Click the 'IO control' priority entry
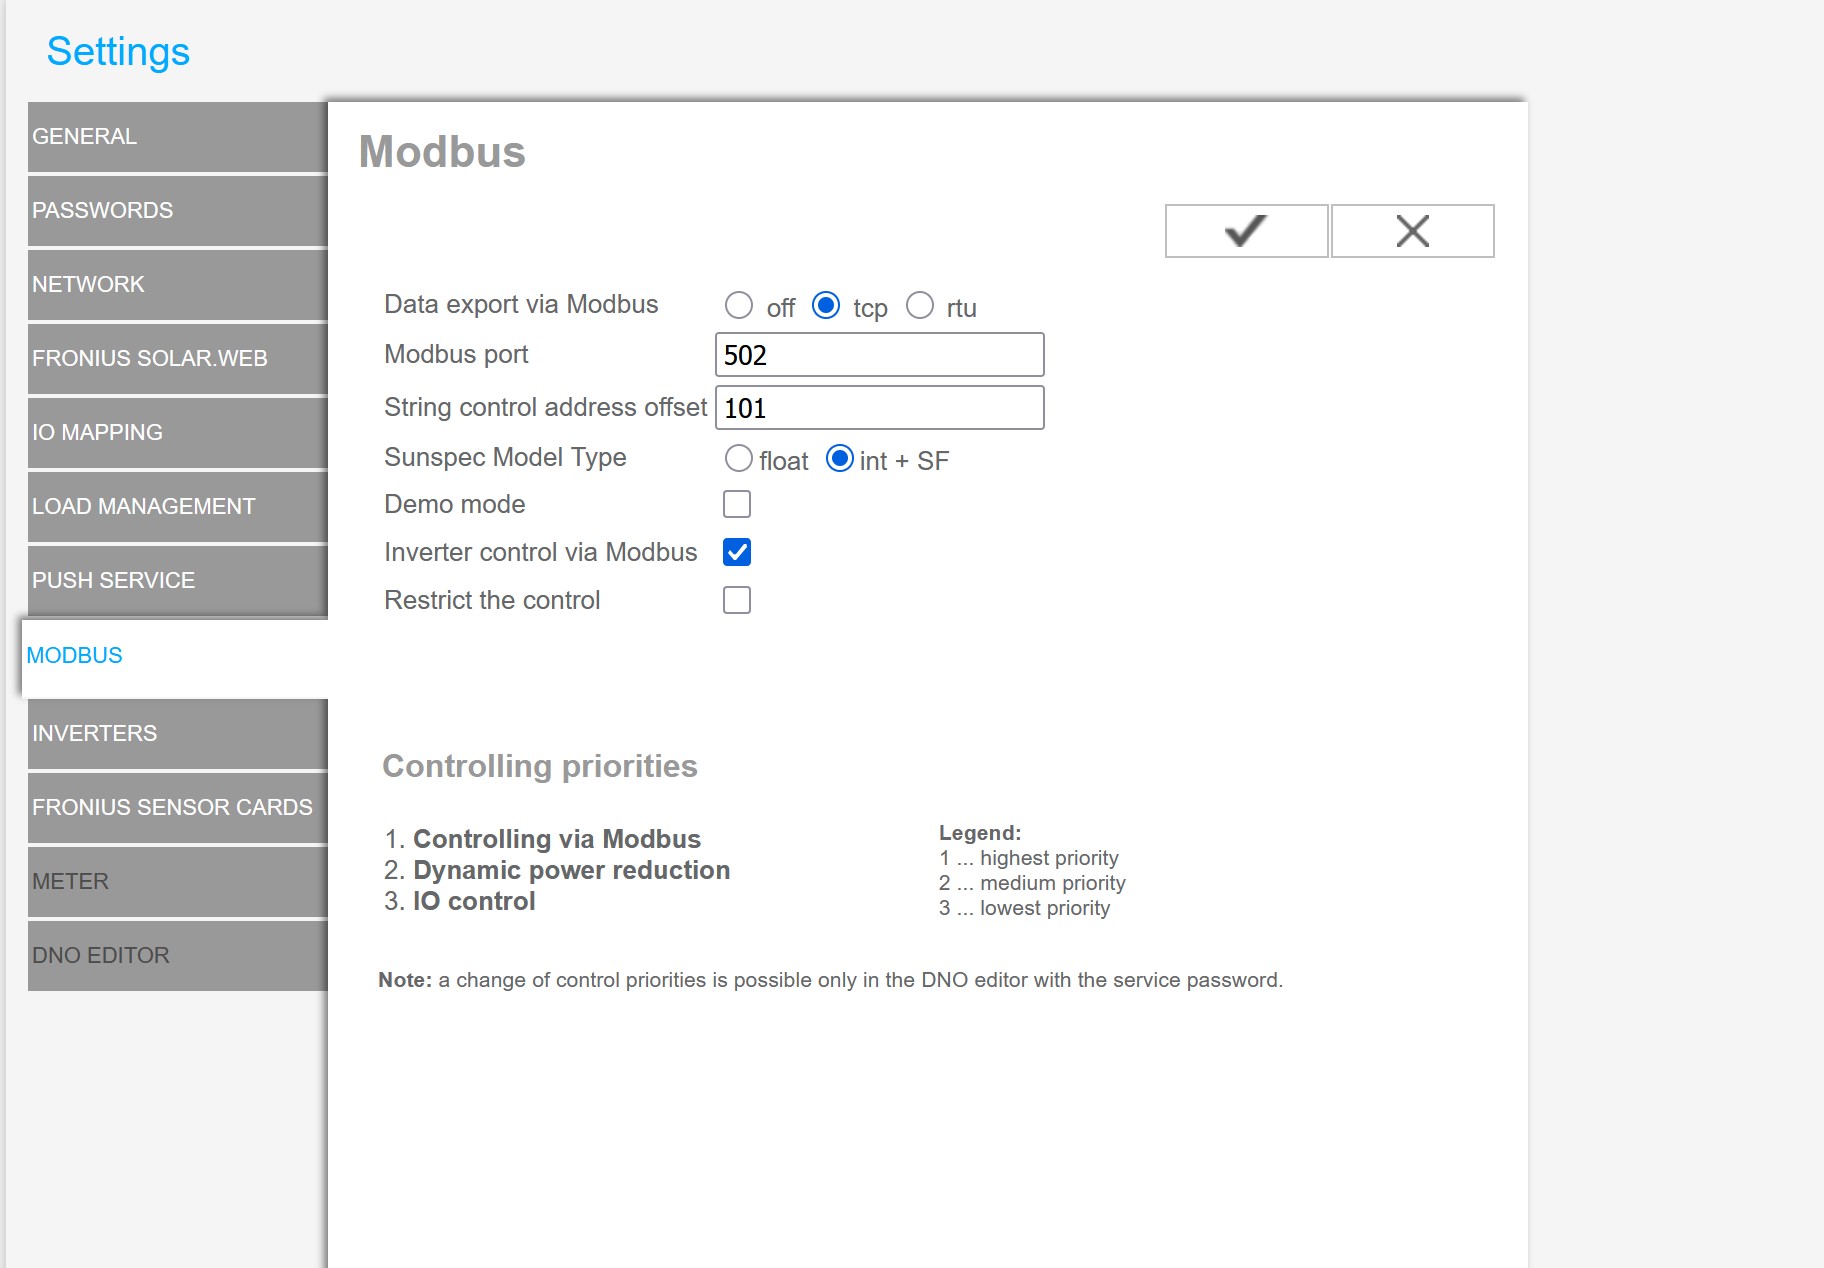Screen dimensions: 1824x1268 click(474, 901)
